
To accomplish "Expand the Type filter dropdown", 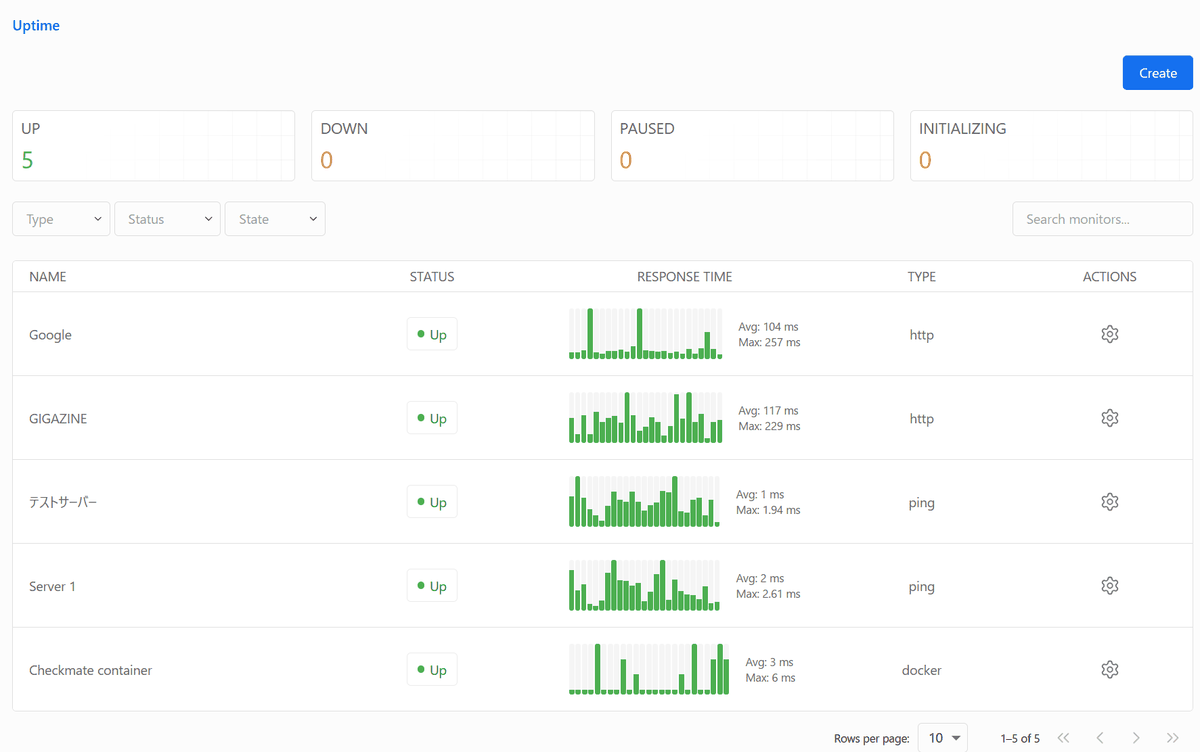I will click(x=61, y=219).
